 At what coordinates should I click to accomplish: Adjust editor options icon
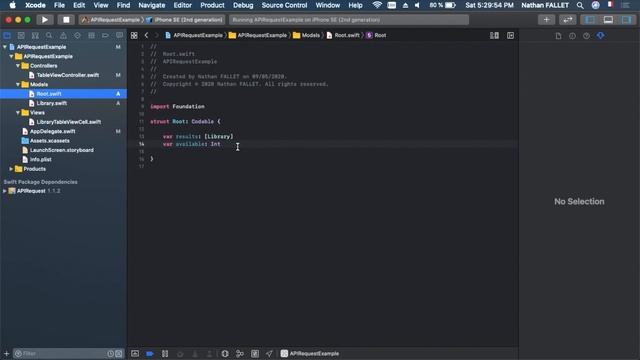coord(494,36)
